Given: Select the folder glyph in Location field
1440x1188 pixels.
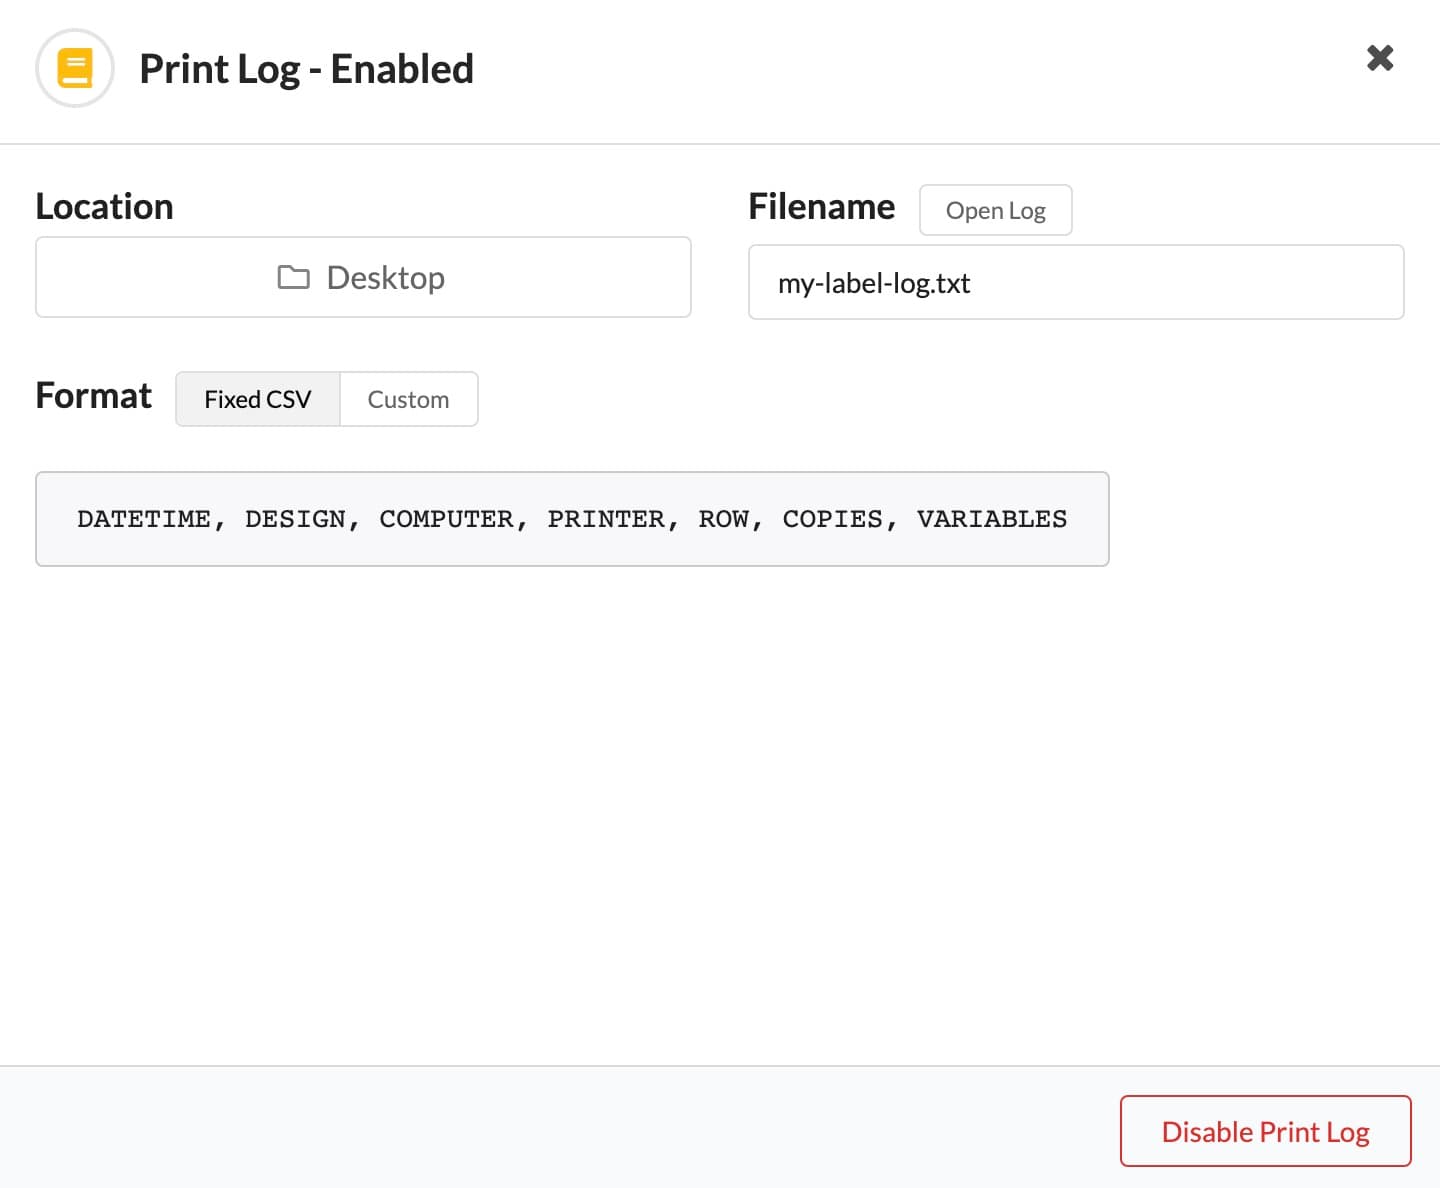Looking at the screenshot, I should click(x=294, y=277).
